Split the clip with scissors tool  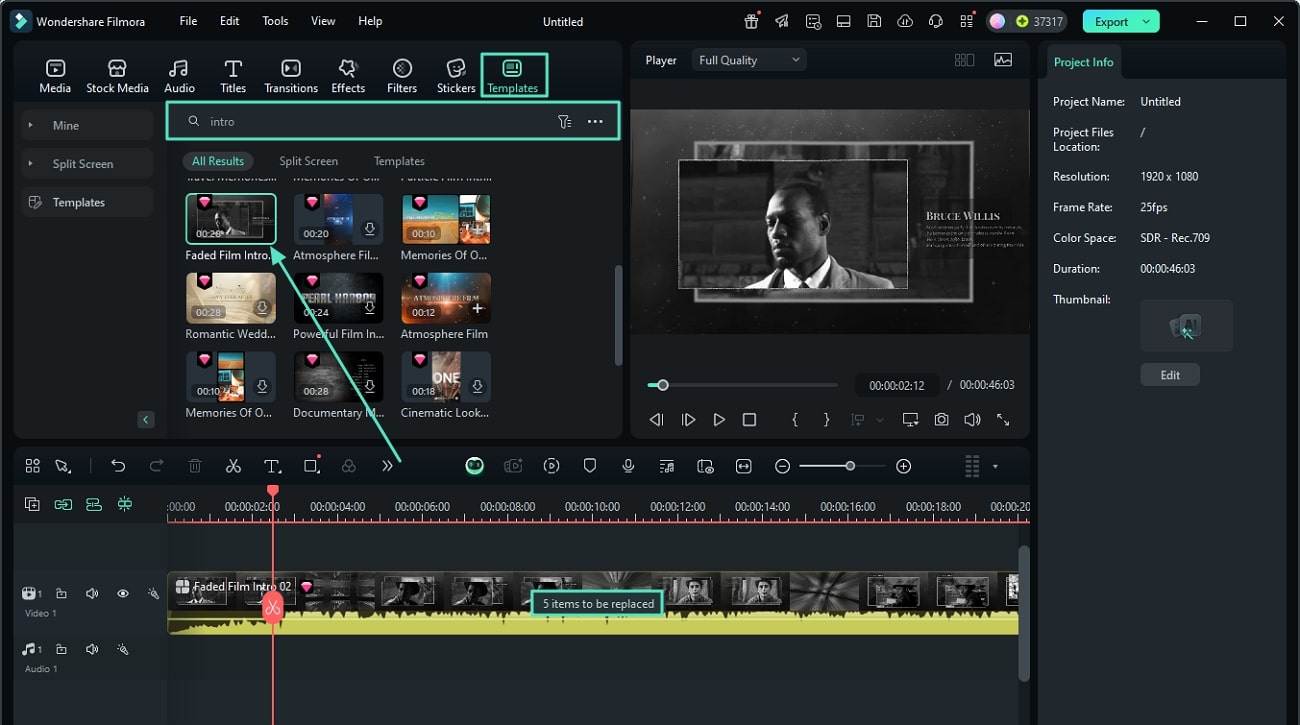pyautogui.click(x=233, y=466)
